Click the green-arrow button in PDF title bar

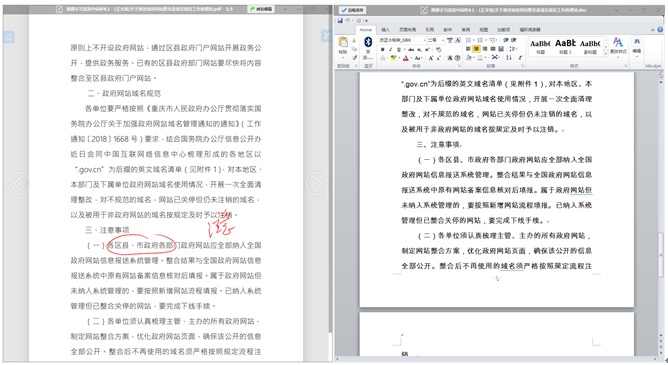pos(262,9)
